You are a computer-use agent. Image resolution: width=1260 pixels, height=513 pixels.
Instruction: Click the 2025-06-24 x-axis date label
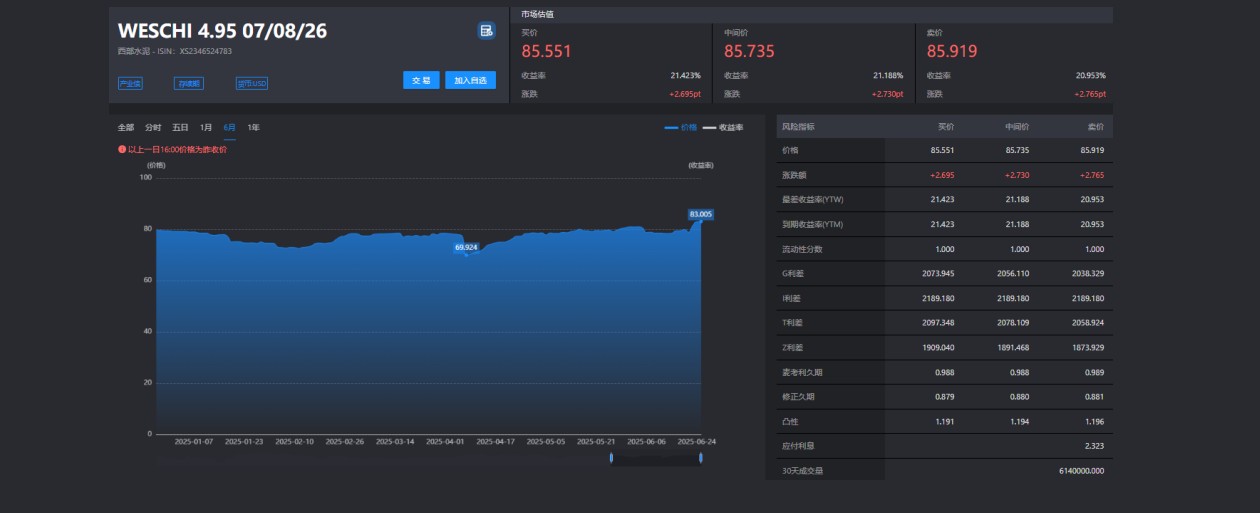696,441
